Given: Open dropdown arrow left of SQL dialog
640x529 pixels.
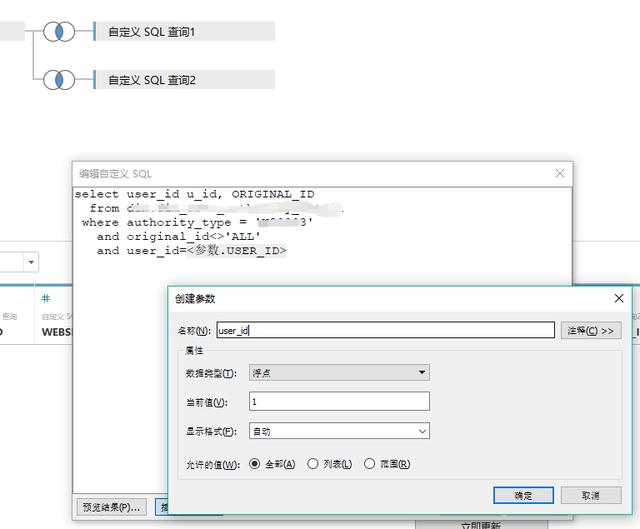Looking at the screenshot, I should (31, 262).
